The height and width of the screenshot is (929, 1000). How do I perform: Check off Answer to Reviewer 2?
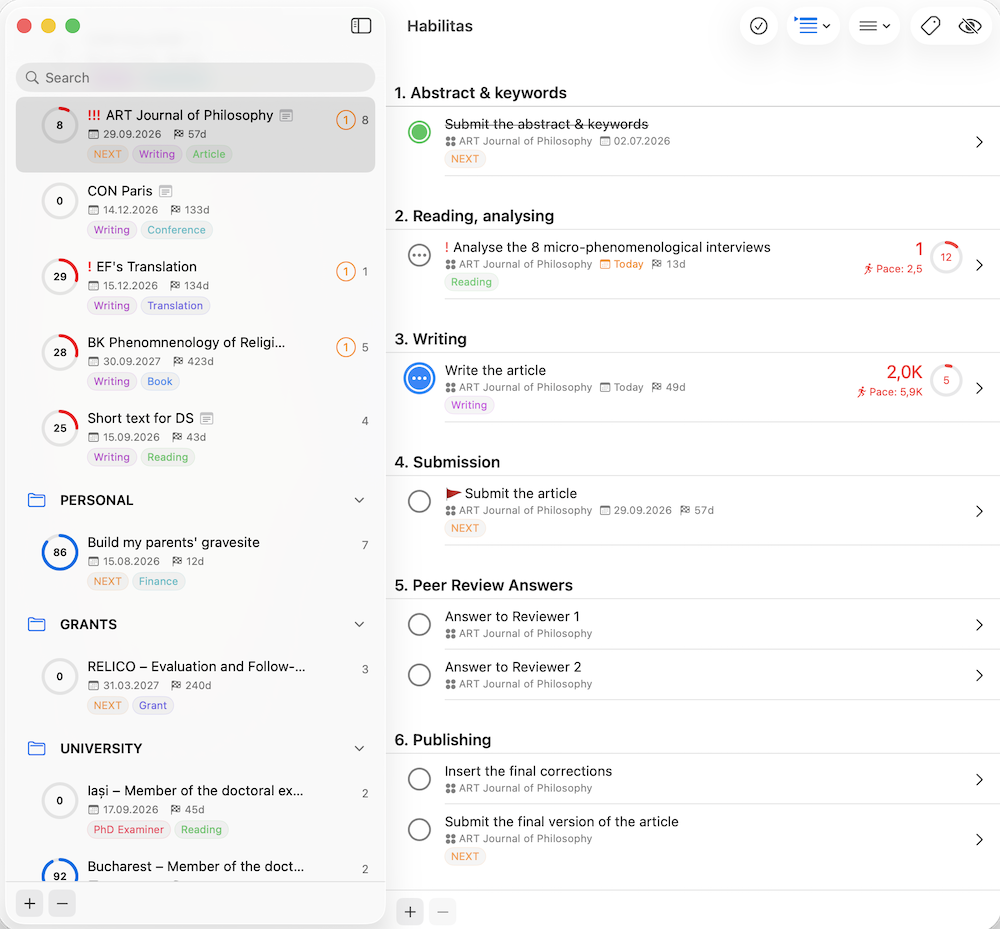coord(419,675)
